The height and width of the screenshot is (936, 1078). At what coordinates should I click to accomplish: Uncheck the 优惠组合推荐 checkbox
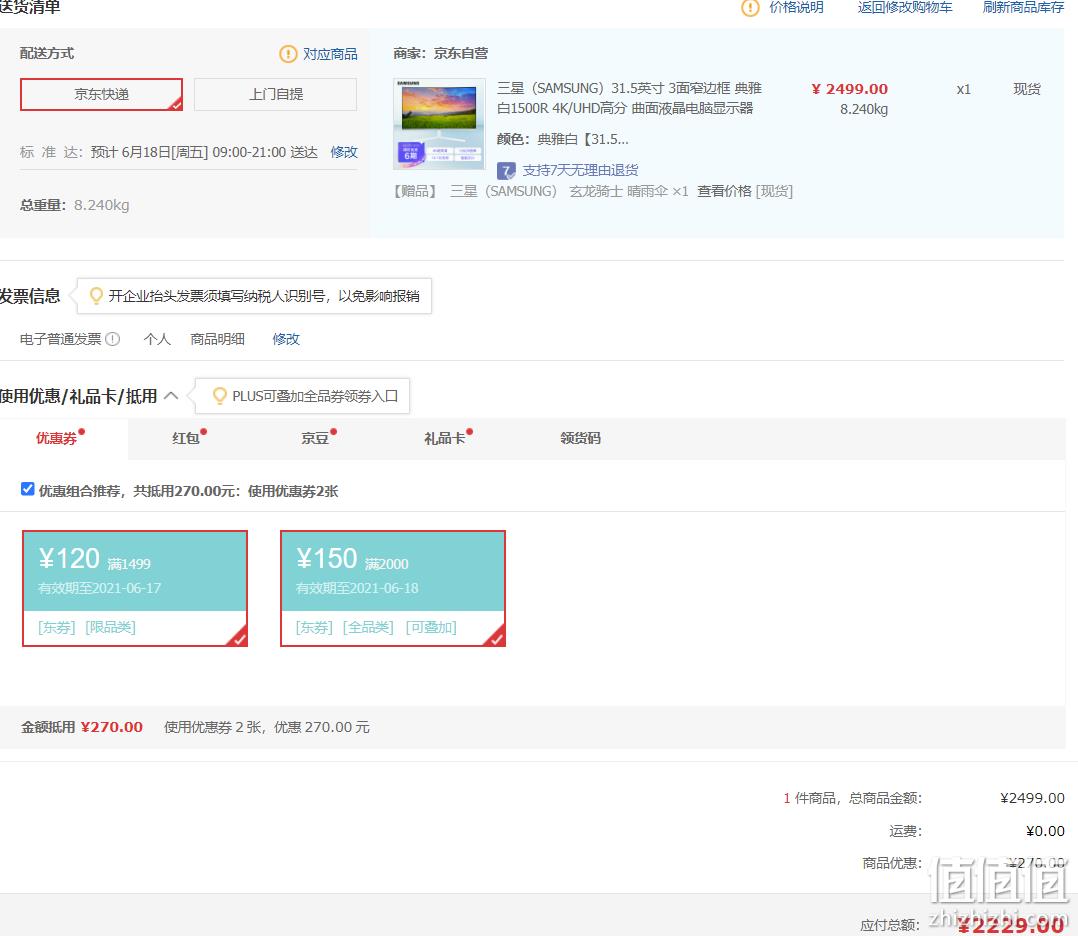(28, 489)
